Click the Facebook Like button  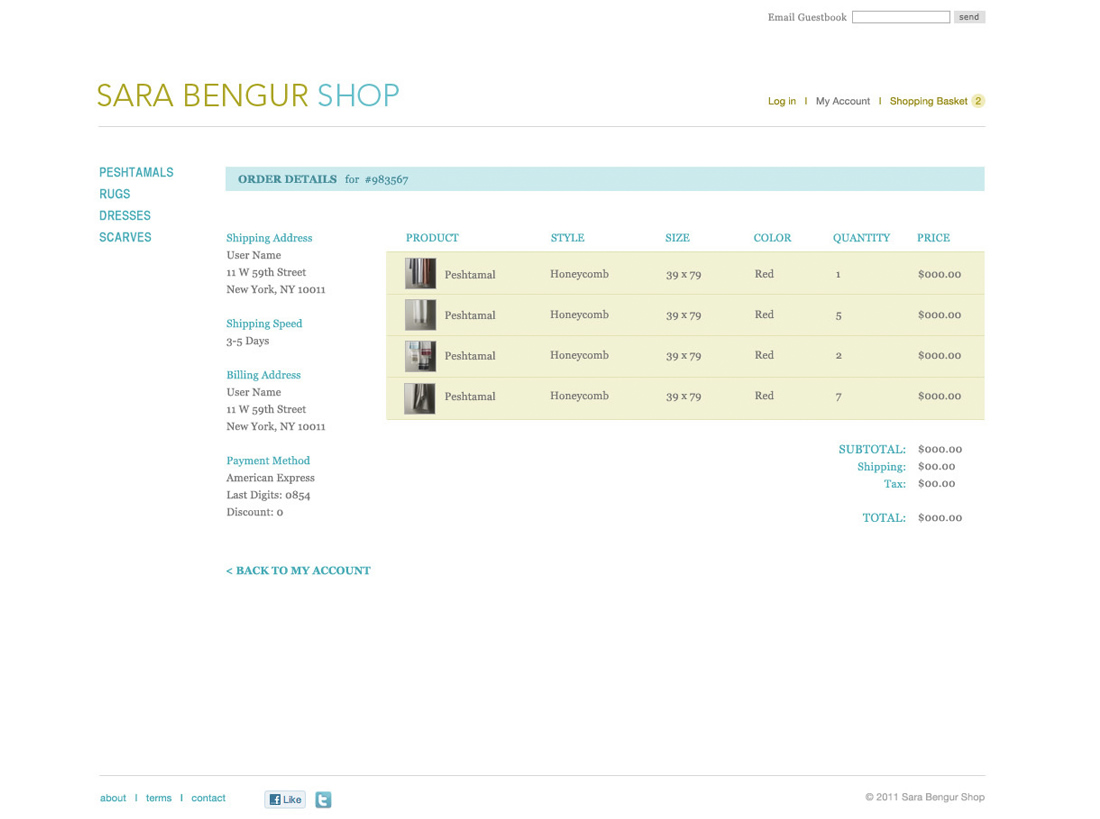(285, 799)
